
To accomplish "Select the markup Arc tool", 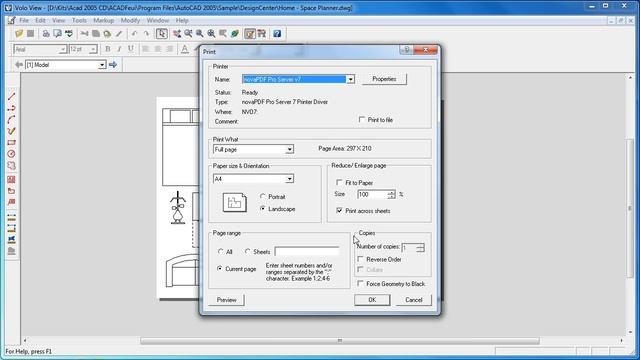I will pyautogui.click(x=11, y=120).
